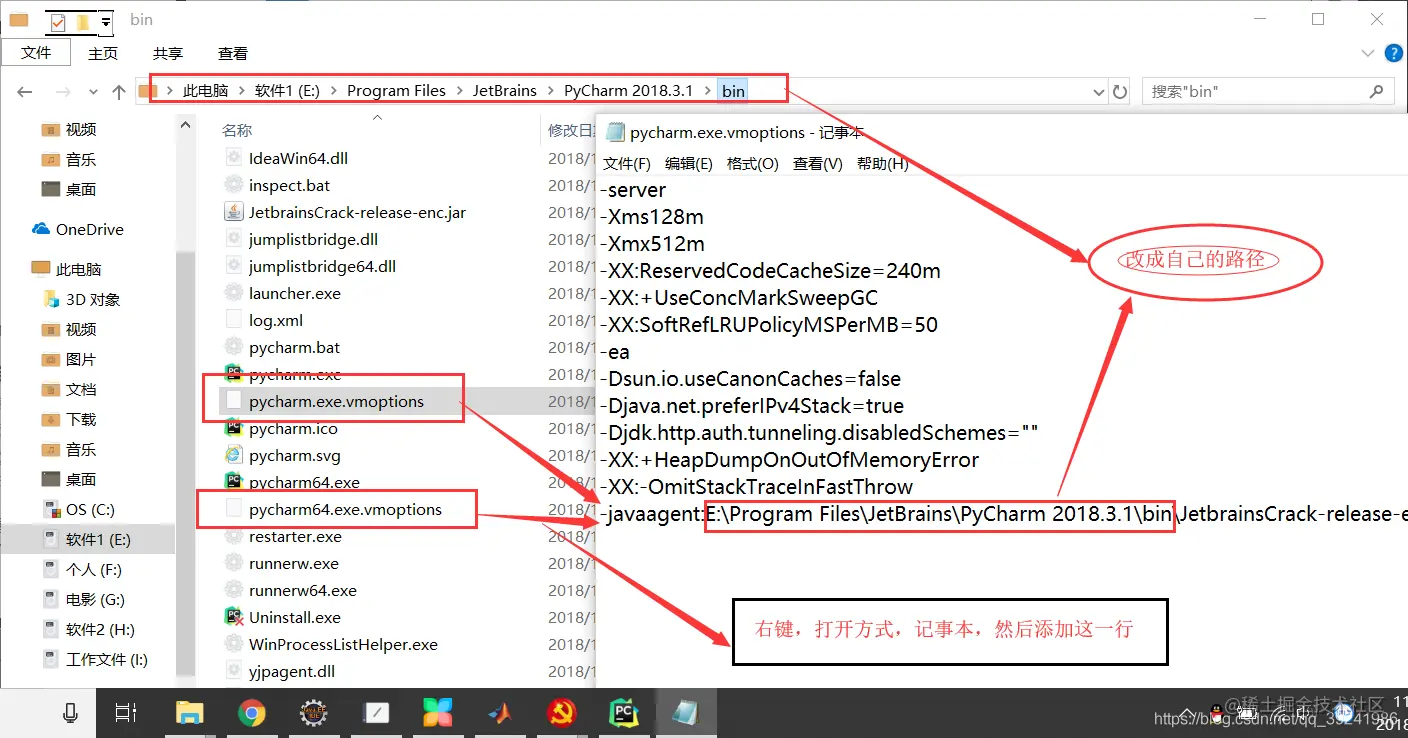Open Notepad 编辑(E) menu
This screenshot has height=738, width=1408.
pyautogui.click(x=689, y=163)
